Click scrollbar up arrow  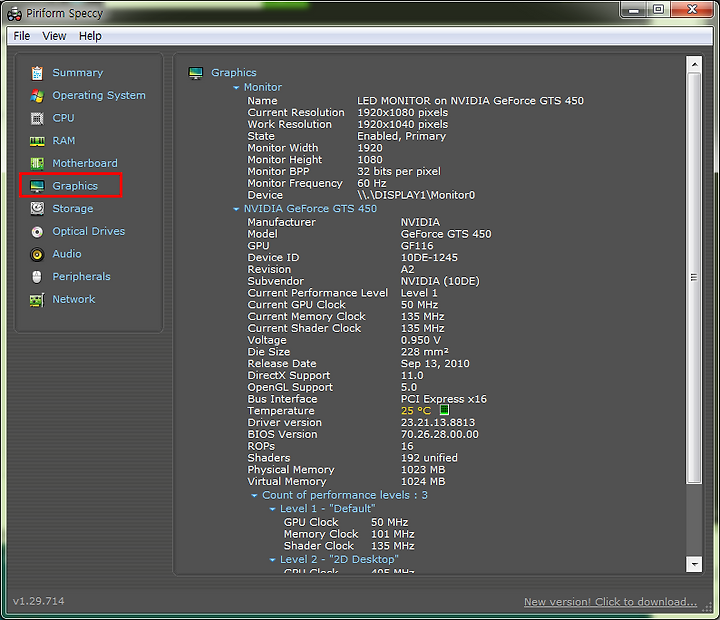click(694, 64)
